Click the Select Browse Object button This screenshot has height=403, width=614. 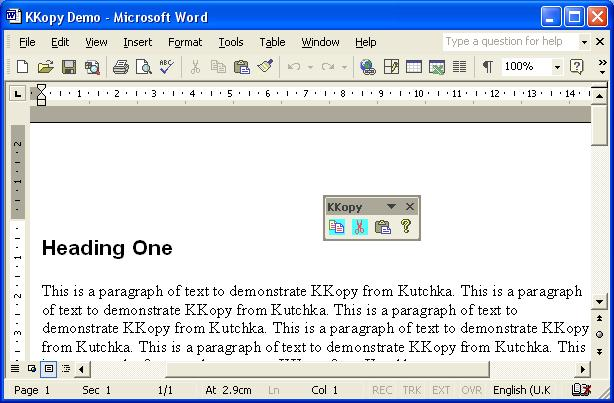pyautogui.click(x=599, y=334)
